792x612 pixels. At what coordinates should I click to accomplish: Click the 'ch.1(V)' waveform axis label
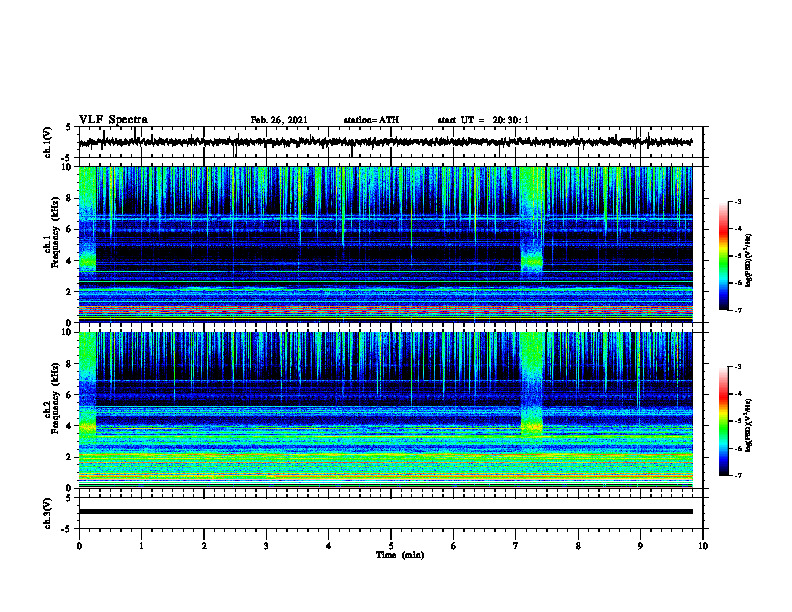point(48,142)
